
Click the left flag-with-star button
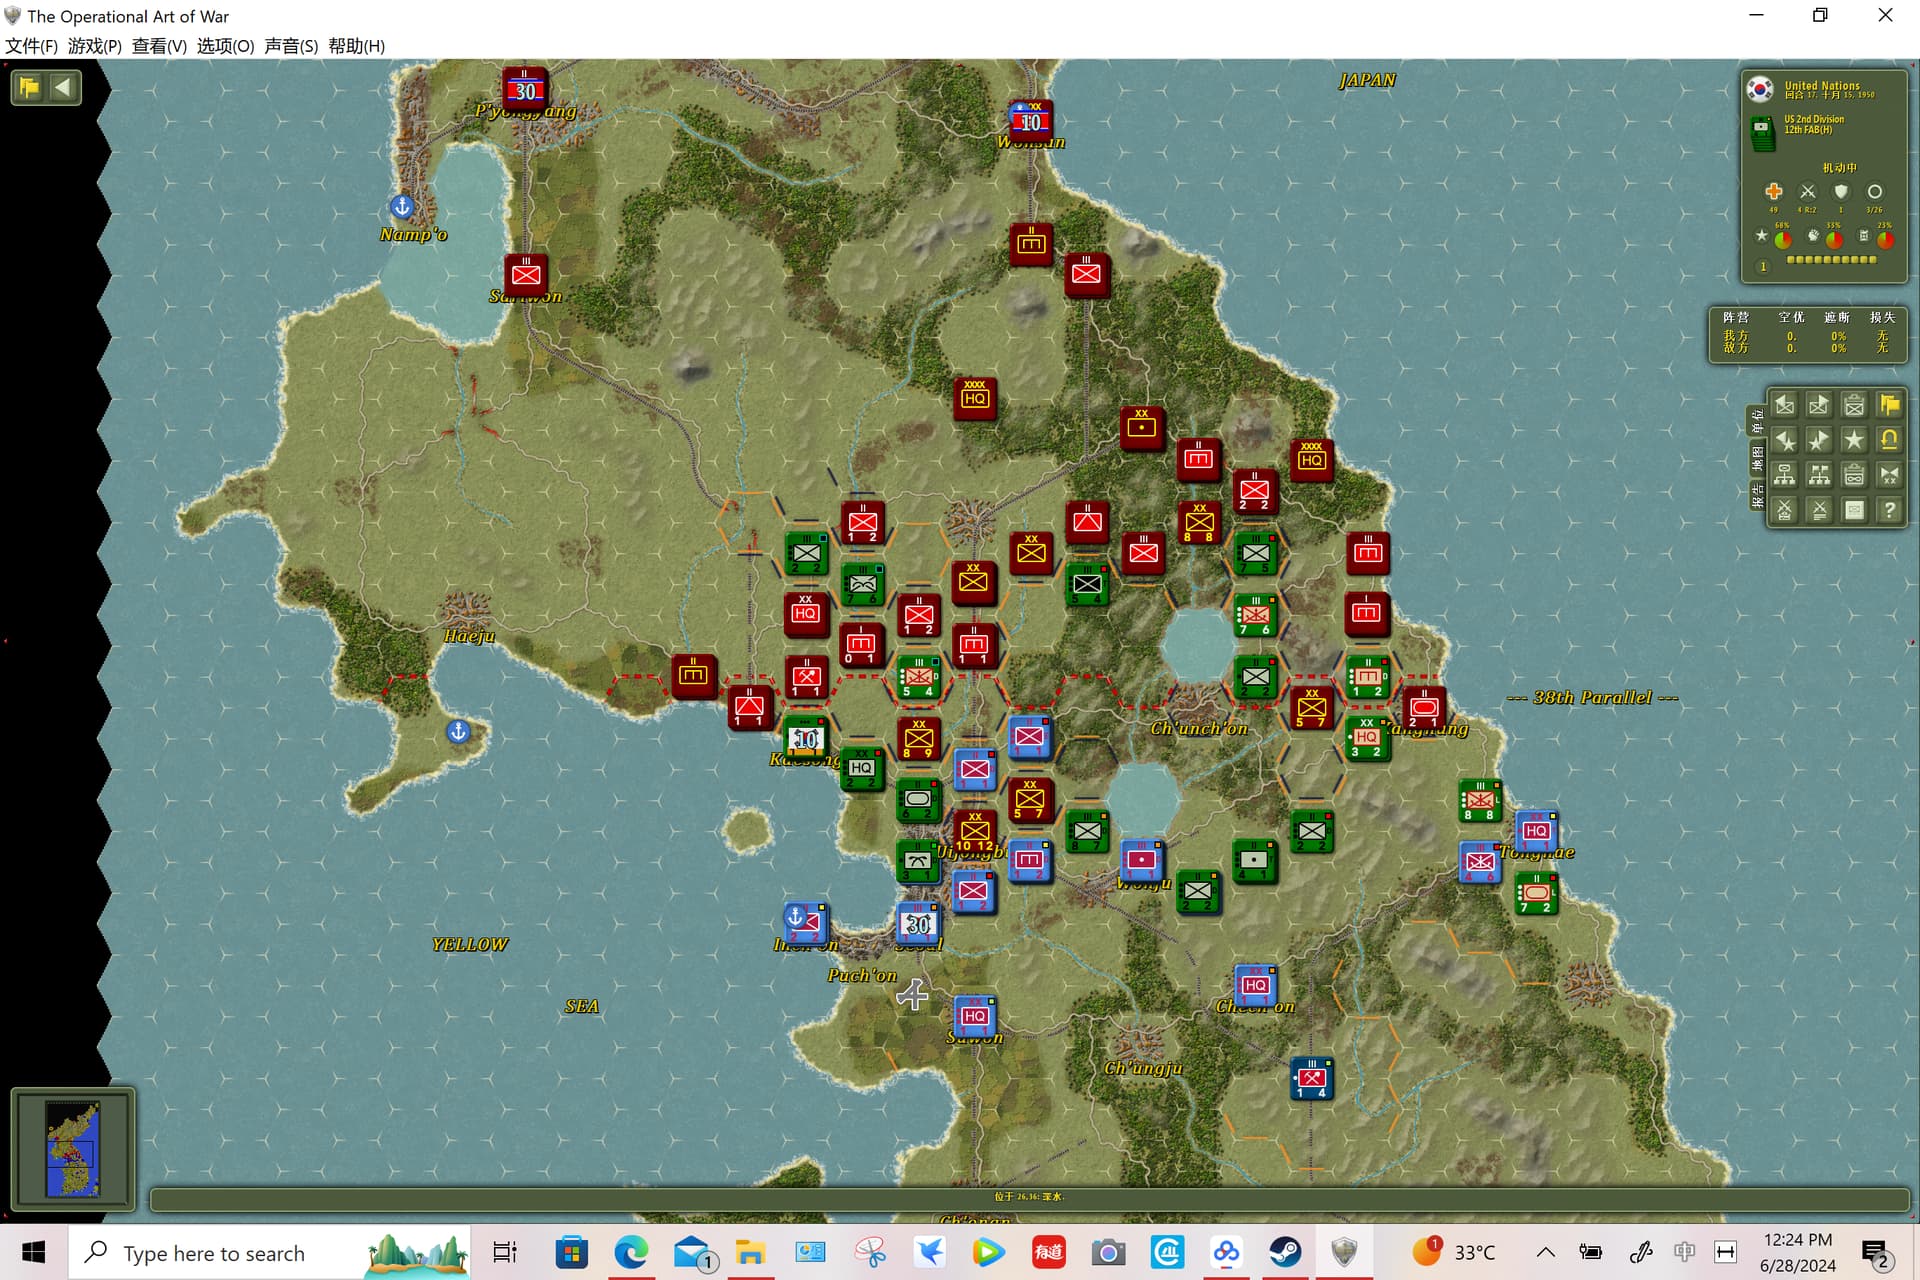[x=1784, y=440]
